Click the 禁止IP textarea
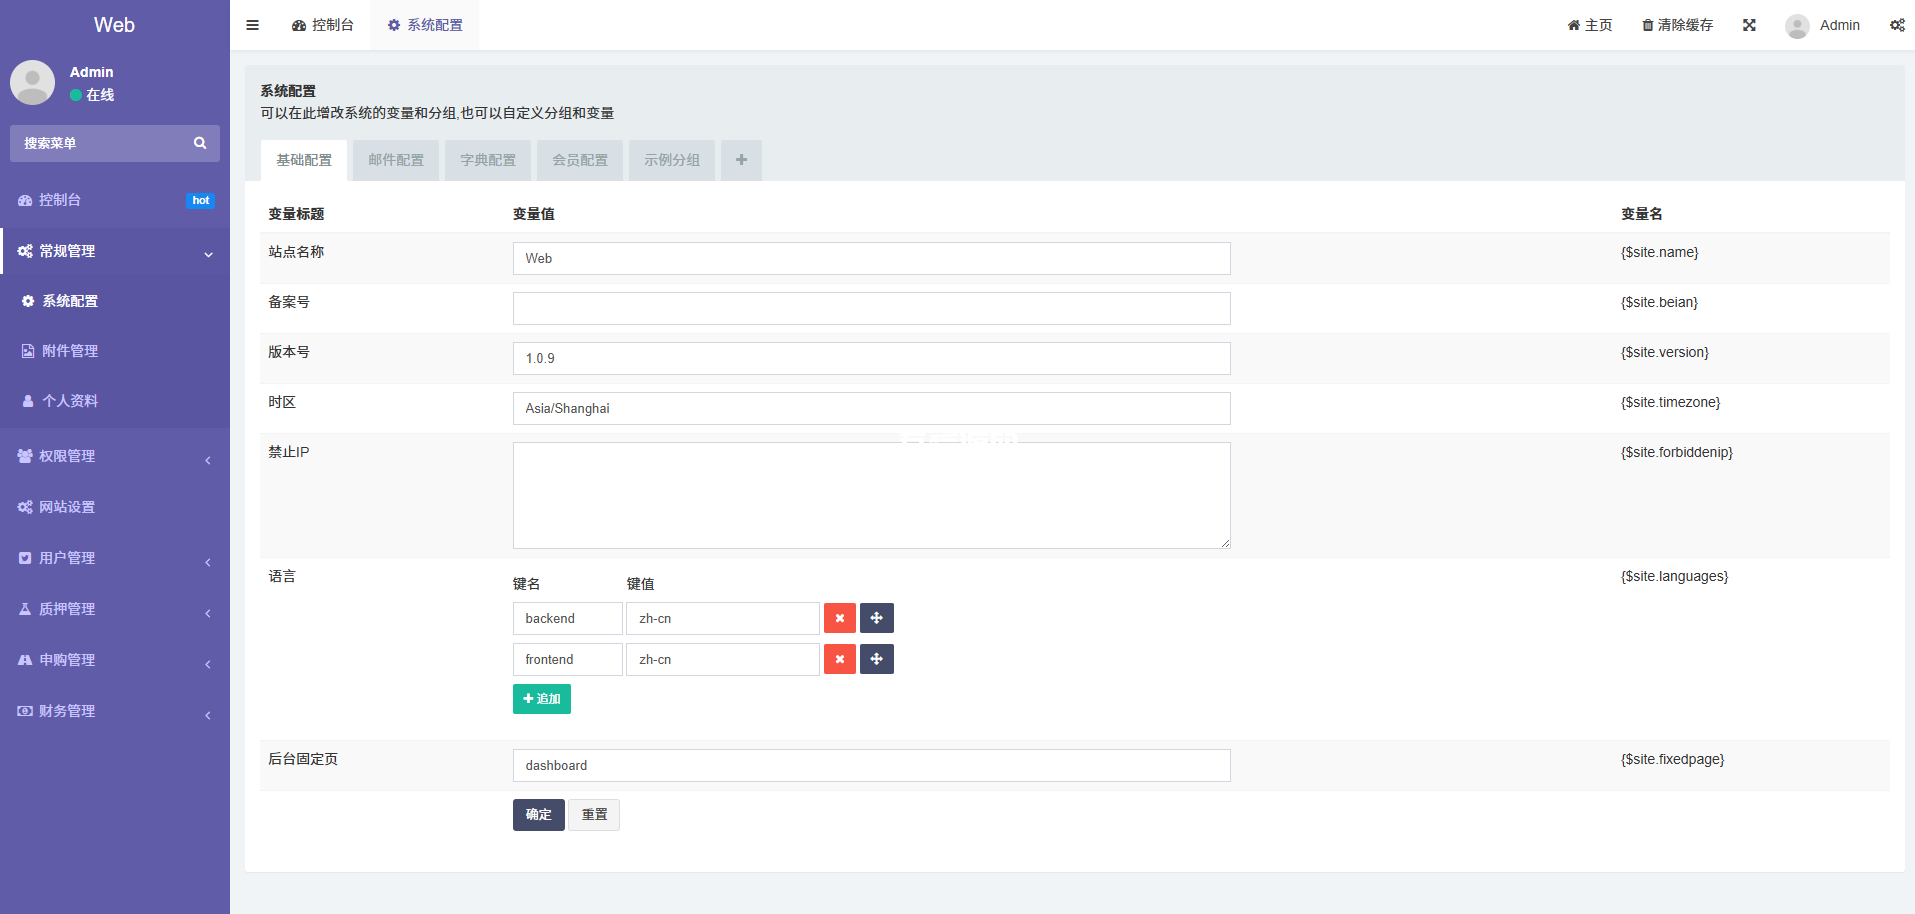The width and height of the screenshot is (1915, 914). point(871,495)
